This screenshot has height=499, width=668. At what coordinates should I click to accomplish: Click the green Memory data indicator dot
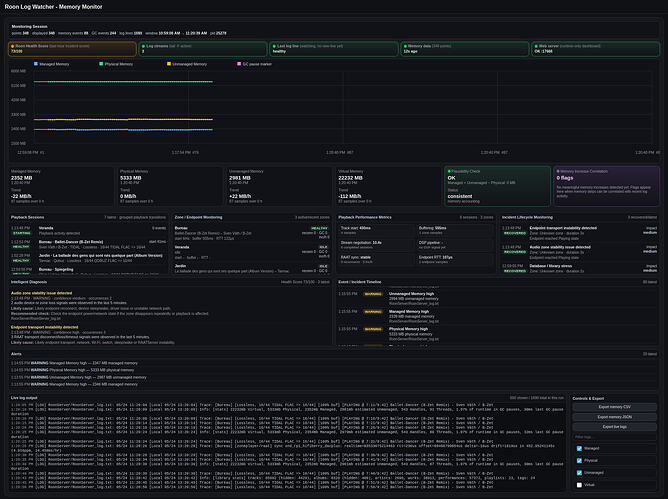405,46
